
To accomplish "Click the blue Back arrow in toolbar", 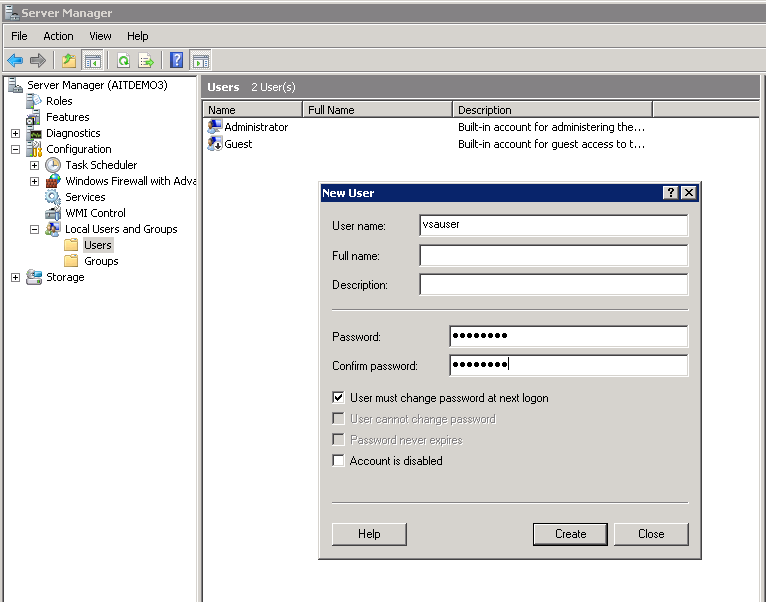I will point(15,60).
